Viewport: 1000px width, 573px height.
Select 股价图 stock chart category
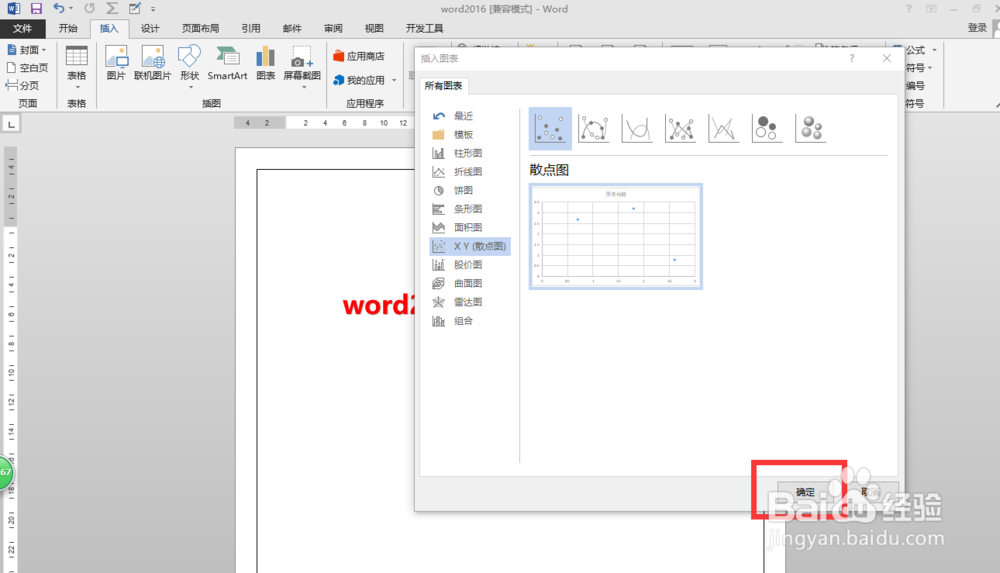coord(470,265)
